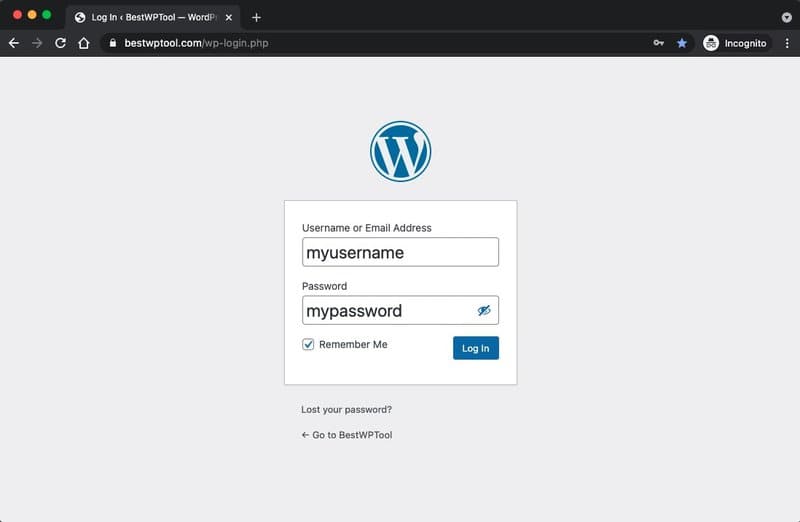Click the browser forward arrow
Image resolution: width=800 pixels, height=522 pixels.
37,43
